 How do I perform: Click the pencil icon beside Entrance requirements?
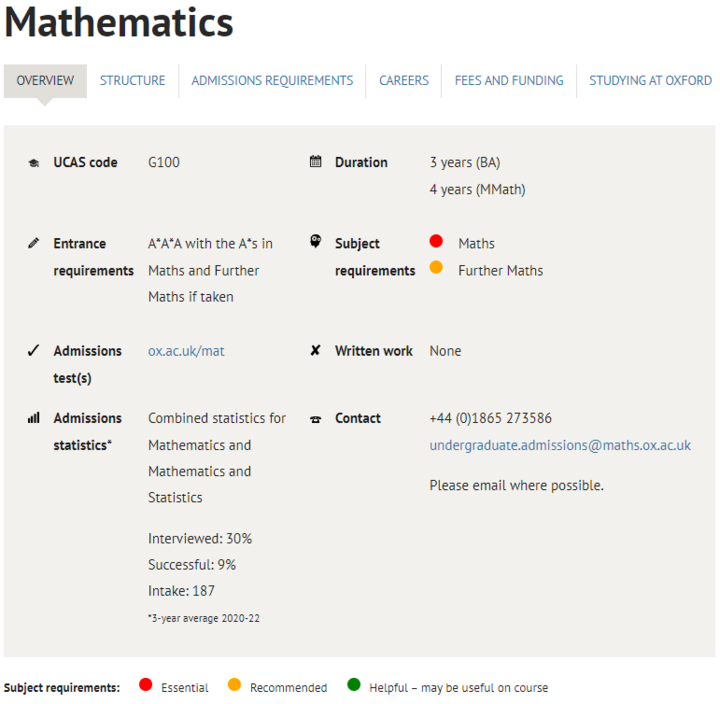click(x=34, y=243)
